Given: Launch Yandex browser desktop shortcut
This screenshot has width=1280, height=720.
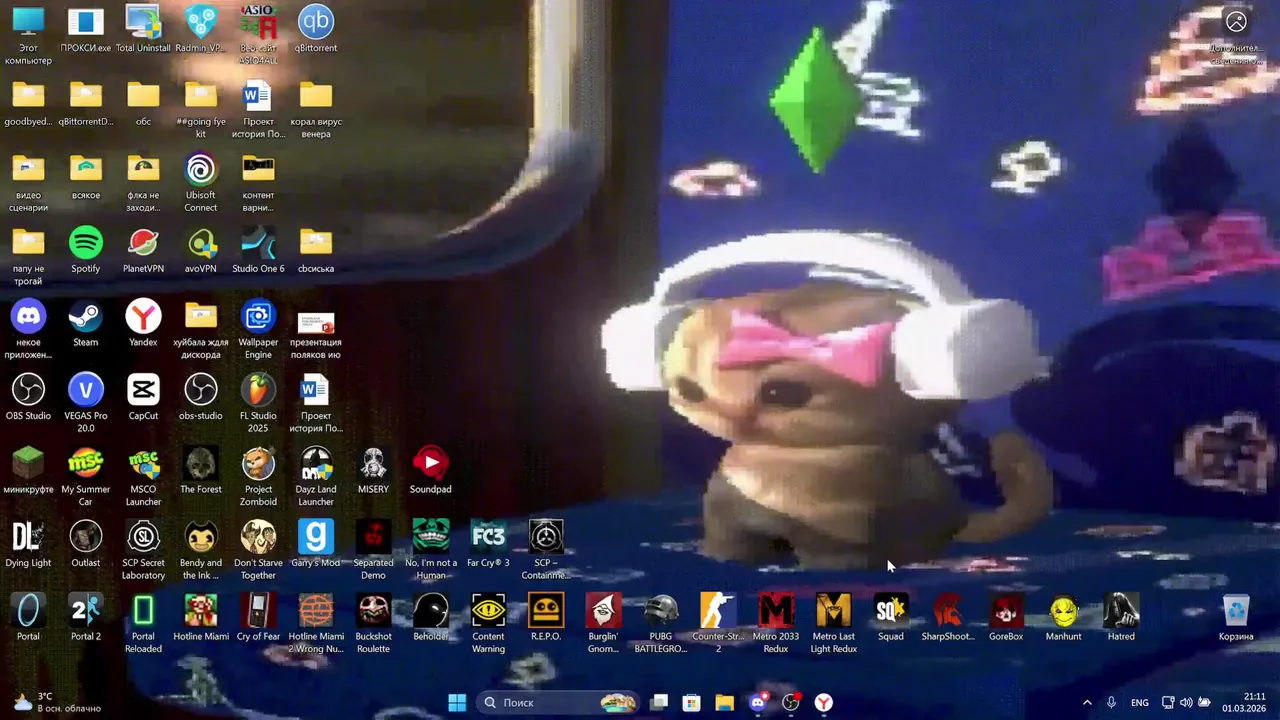Looking at the screenshot, I should [x=143, y=324].
